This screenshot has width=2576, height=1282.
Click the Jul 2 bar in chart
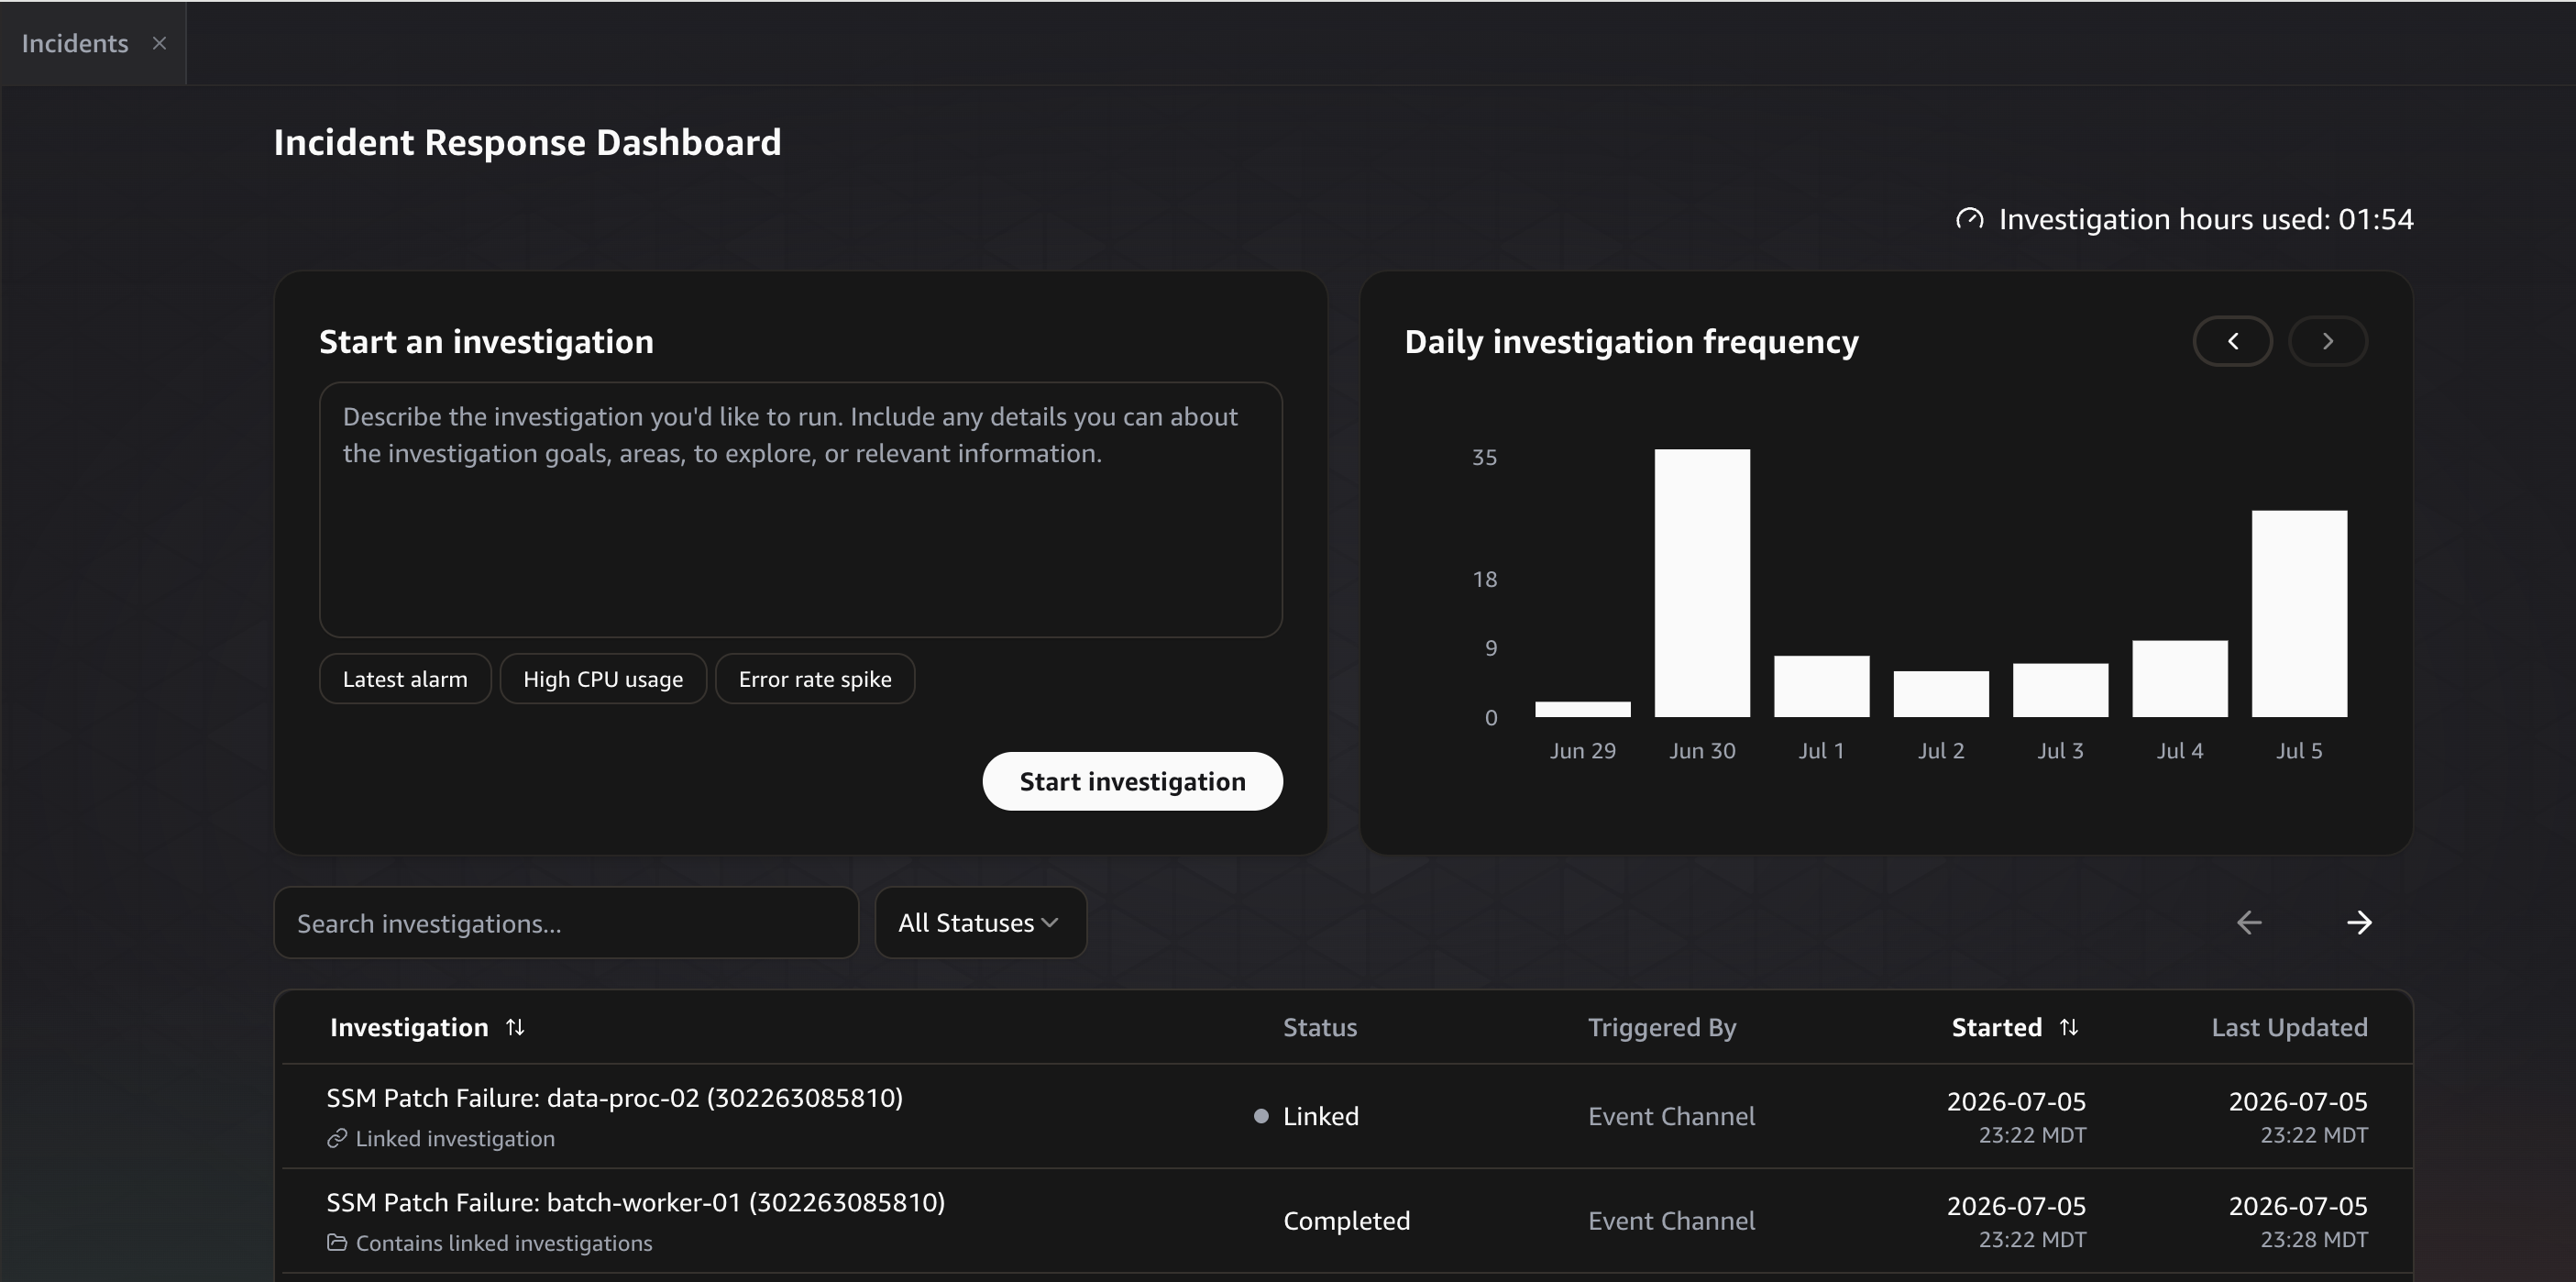click(x=1941, y=694)
